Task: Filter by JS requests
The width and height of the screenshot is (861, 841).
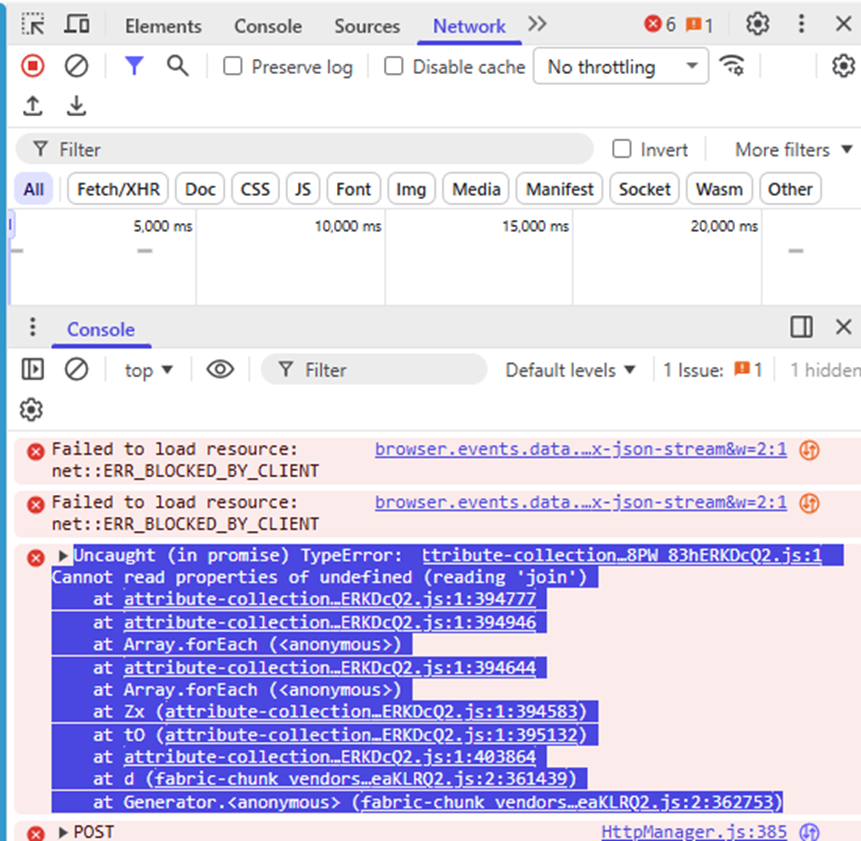Action: 303,189
